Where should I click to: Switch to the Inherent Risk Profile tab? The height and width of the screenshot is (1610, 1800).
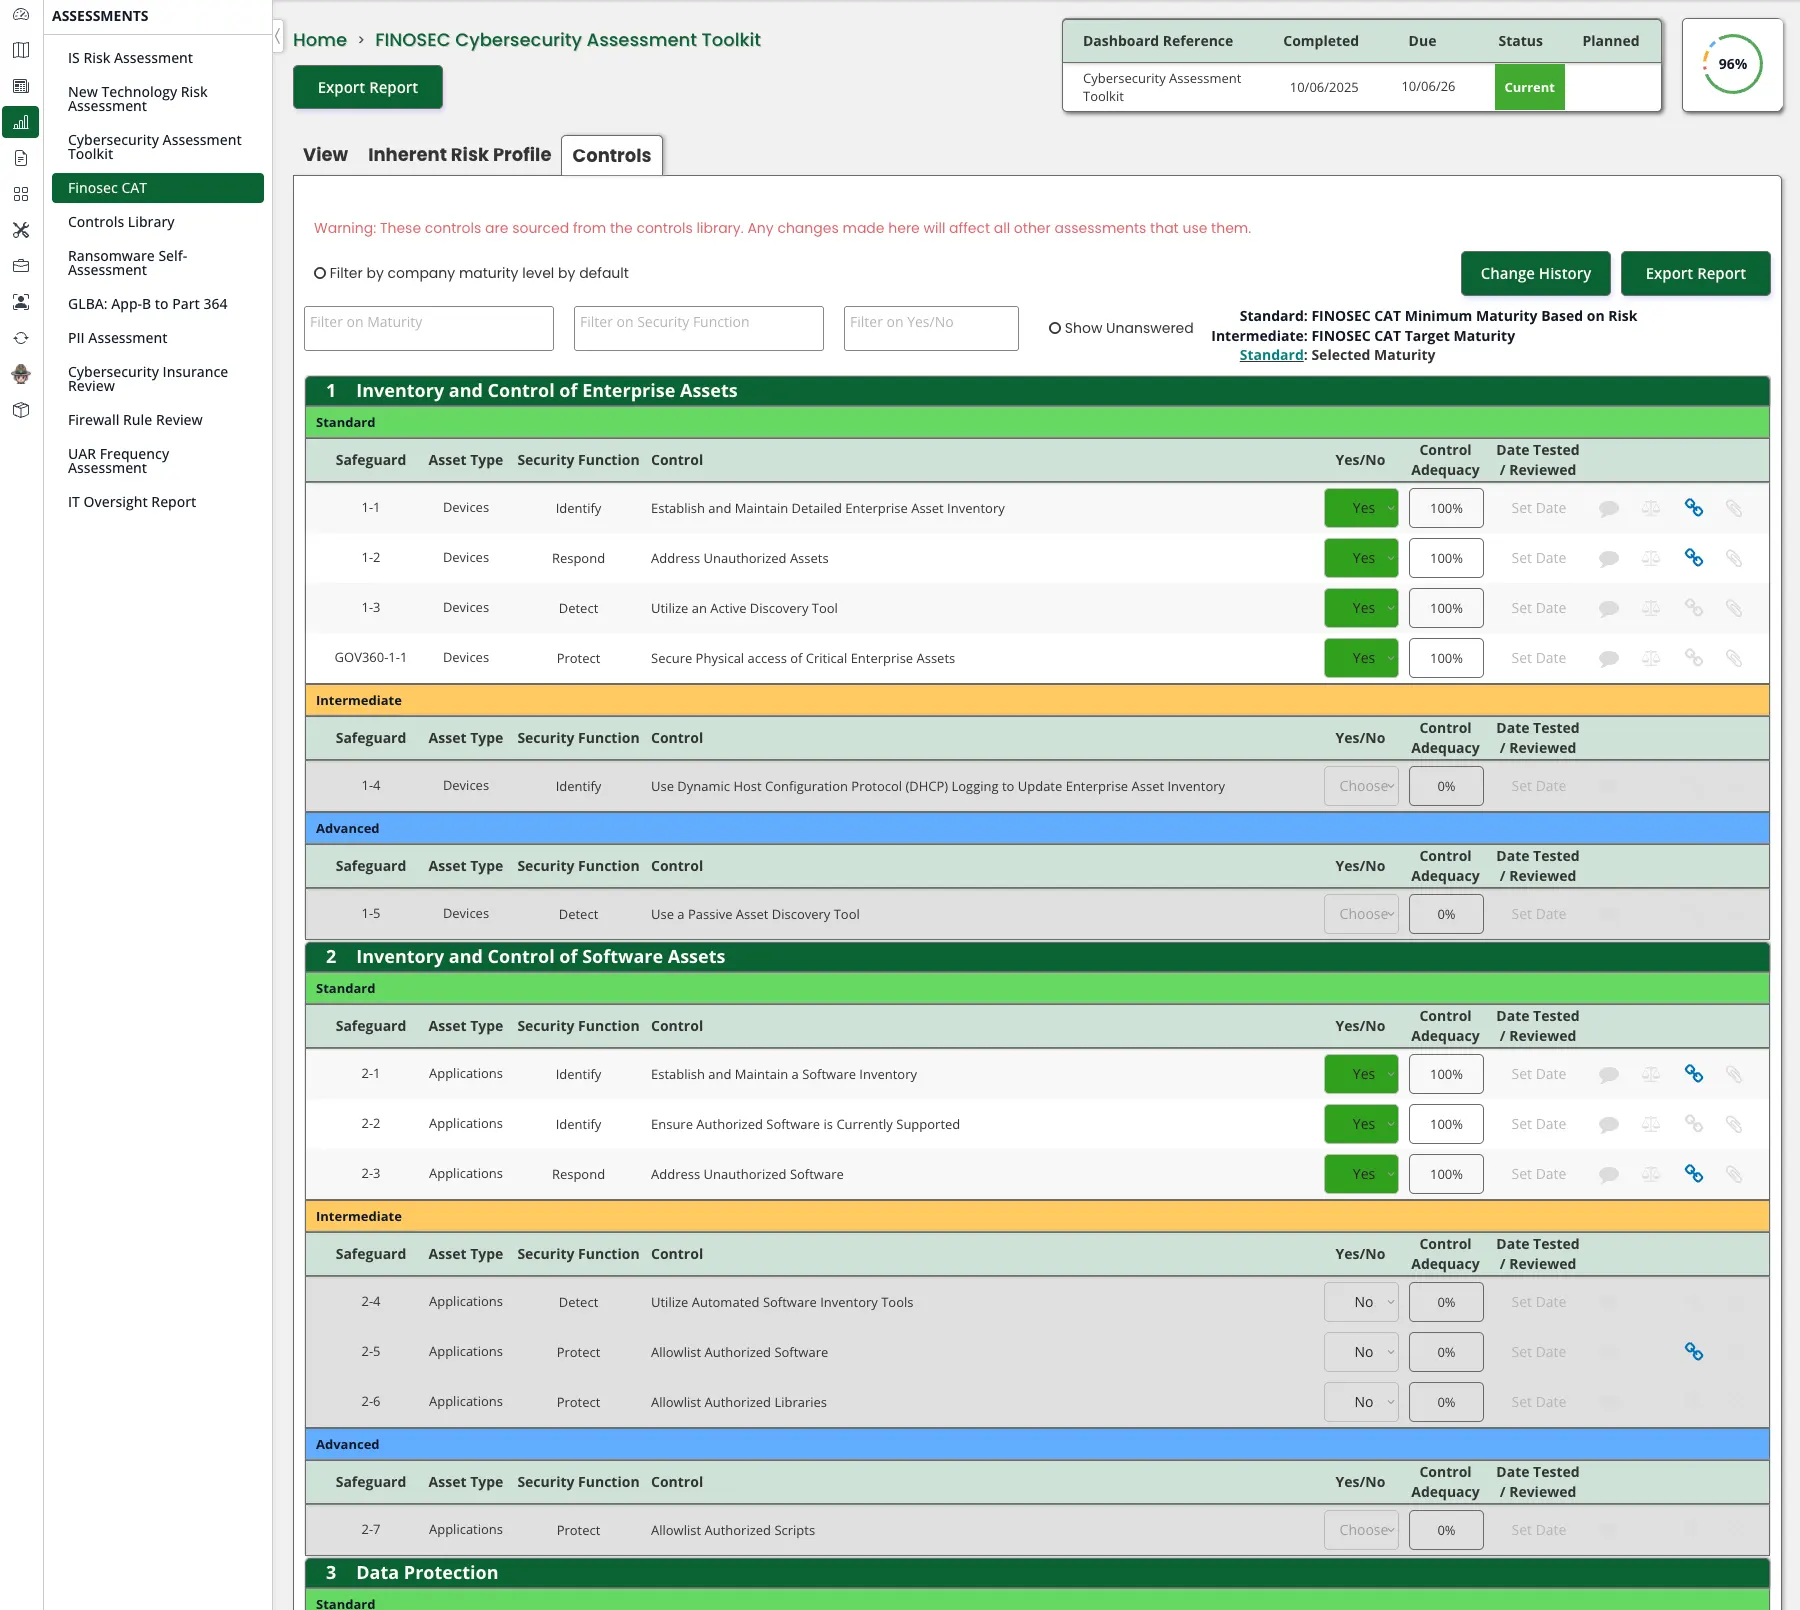[459, 155]
